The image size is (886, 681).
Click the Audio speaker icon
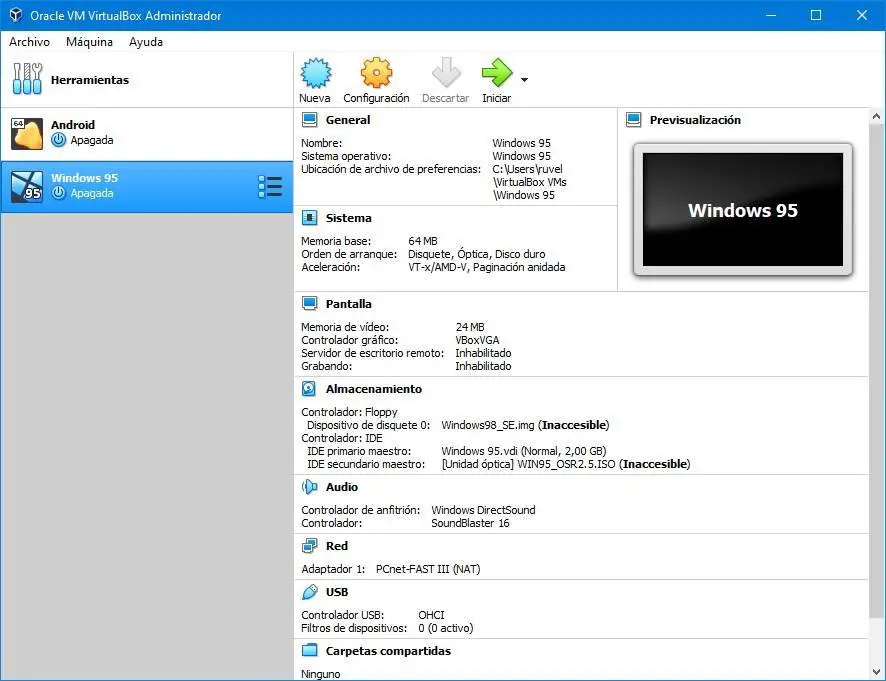tap(309, 487)
